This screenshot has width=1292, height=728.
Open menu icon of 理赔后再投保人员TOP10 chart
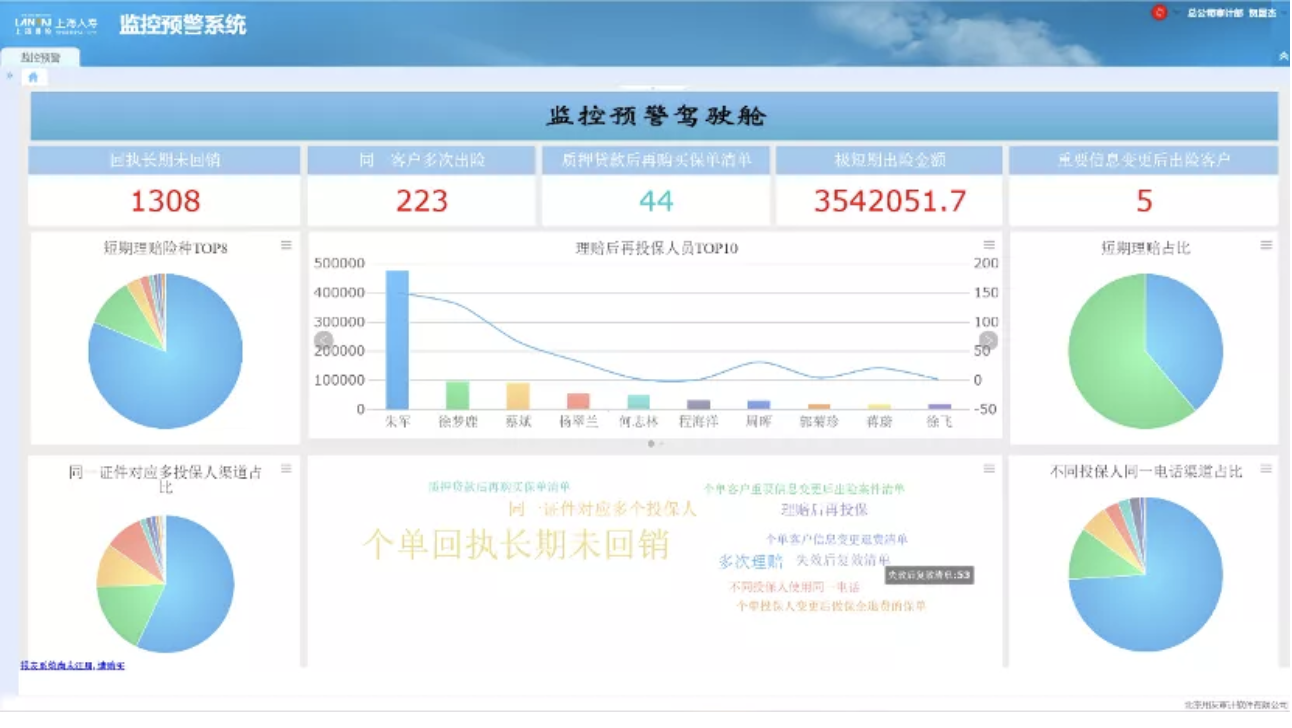989,245
